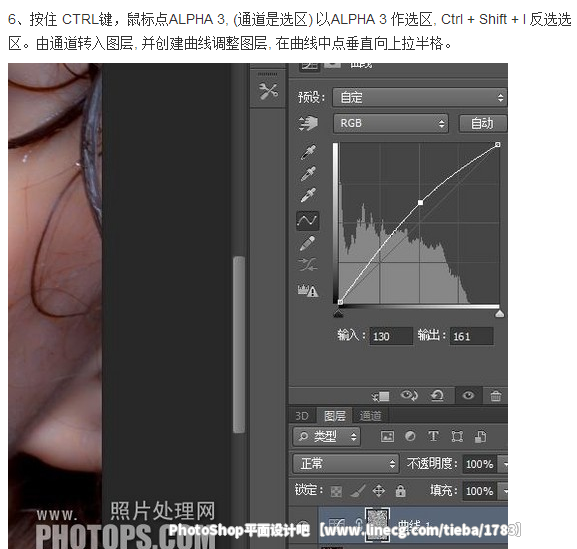Click view previous state icon
Screen dimensions: 577x549
[409, 396]
